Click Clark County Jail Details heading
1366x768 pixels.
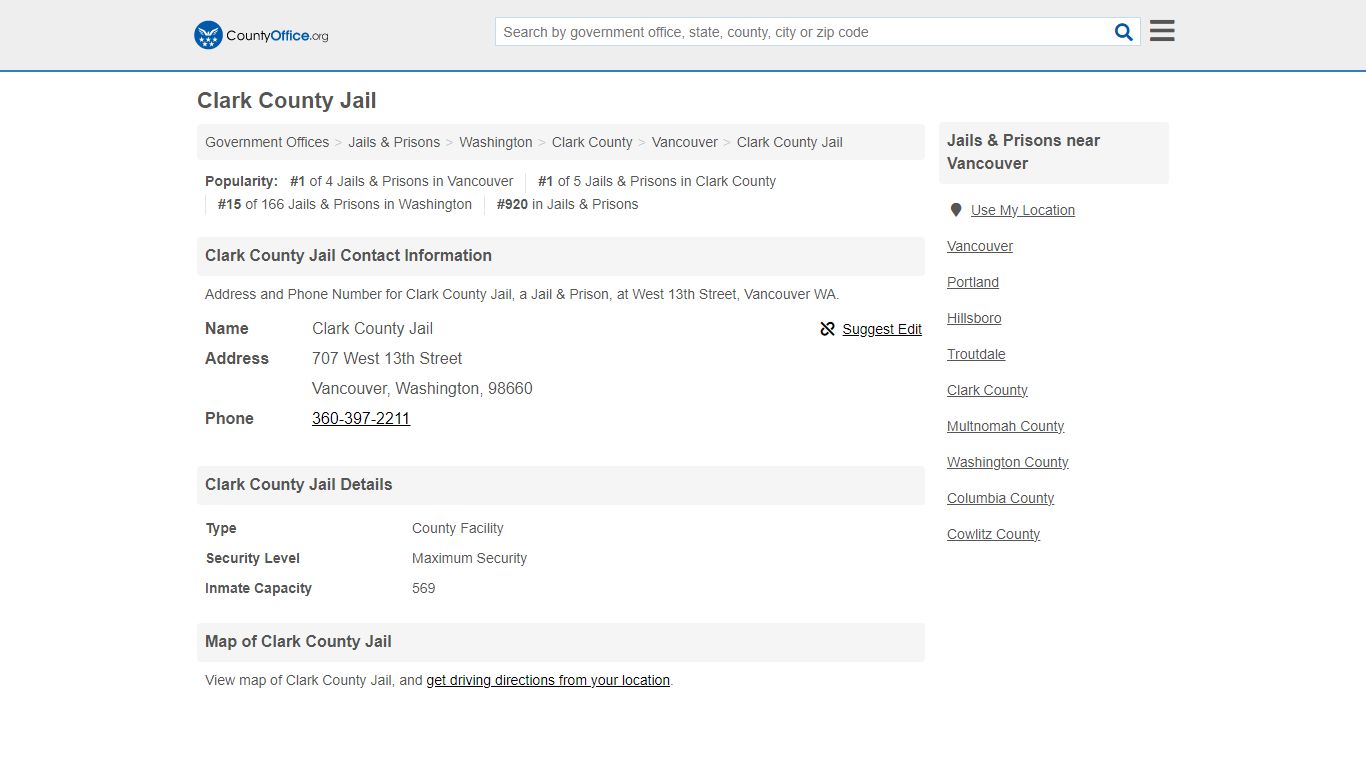tap(299, 485)
